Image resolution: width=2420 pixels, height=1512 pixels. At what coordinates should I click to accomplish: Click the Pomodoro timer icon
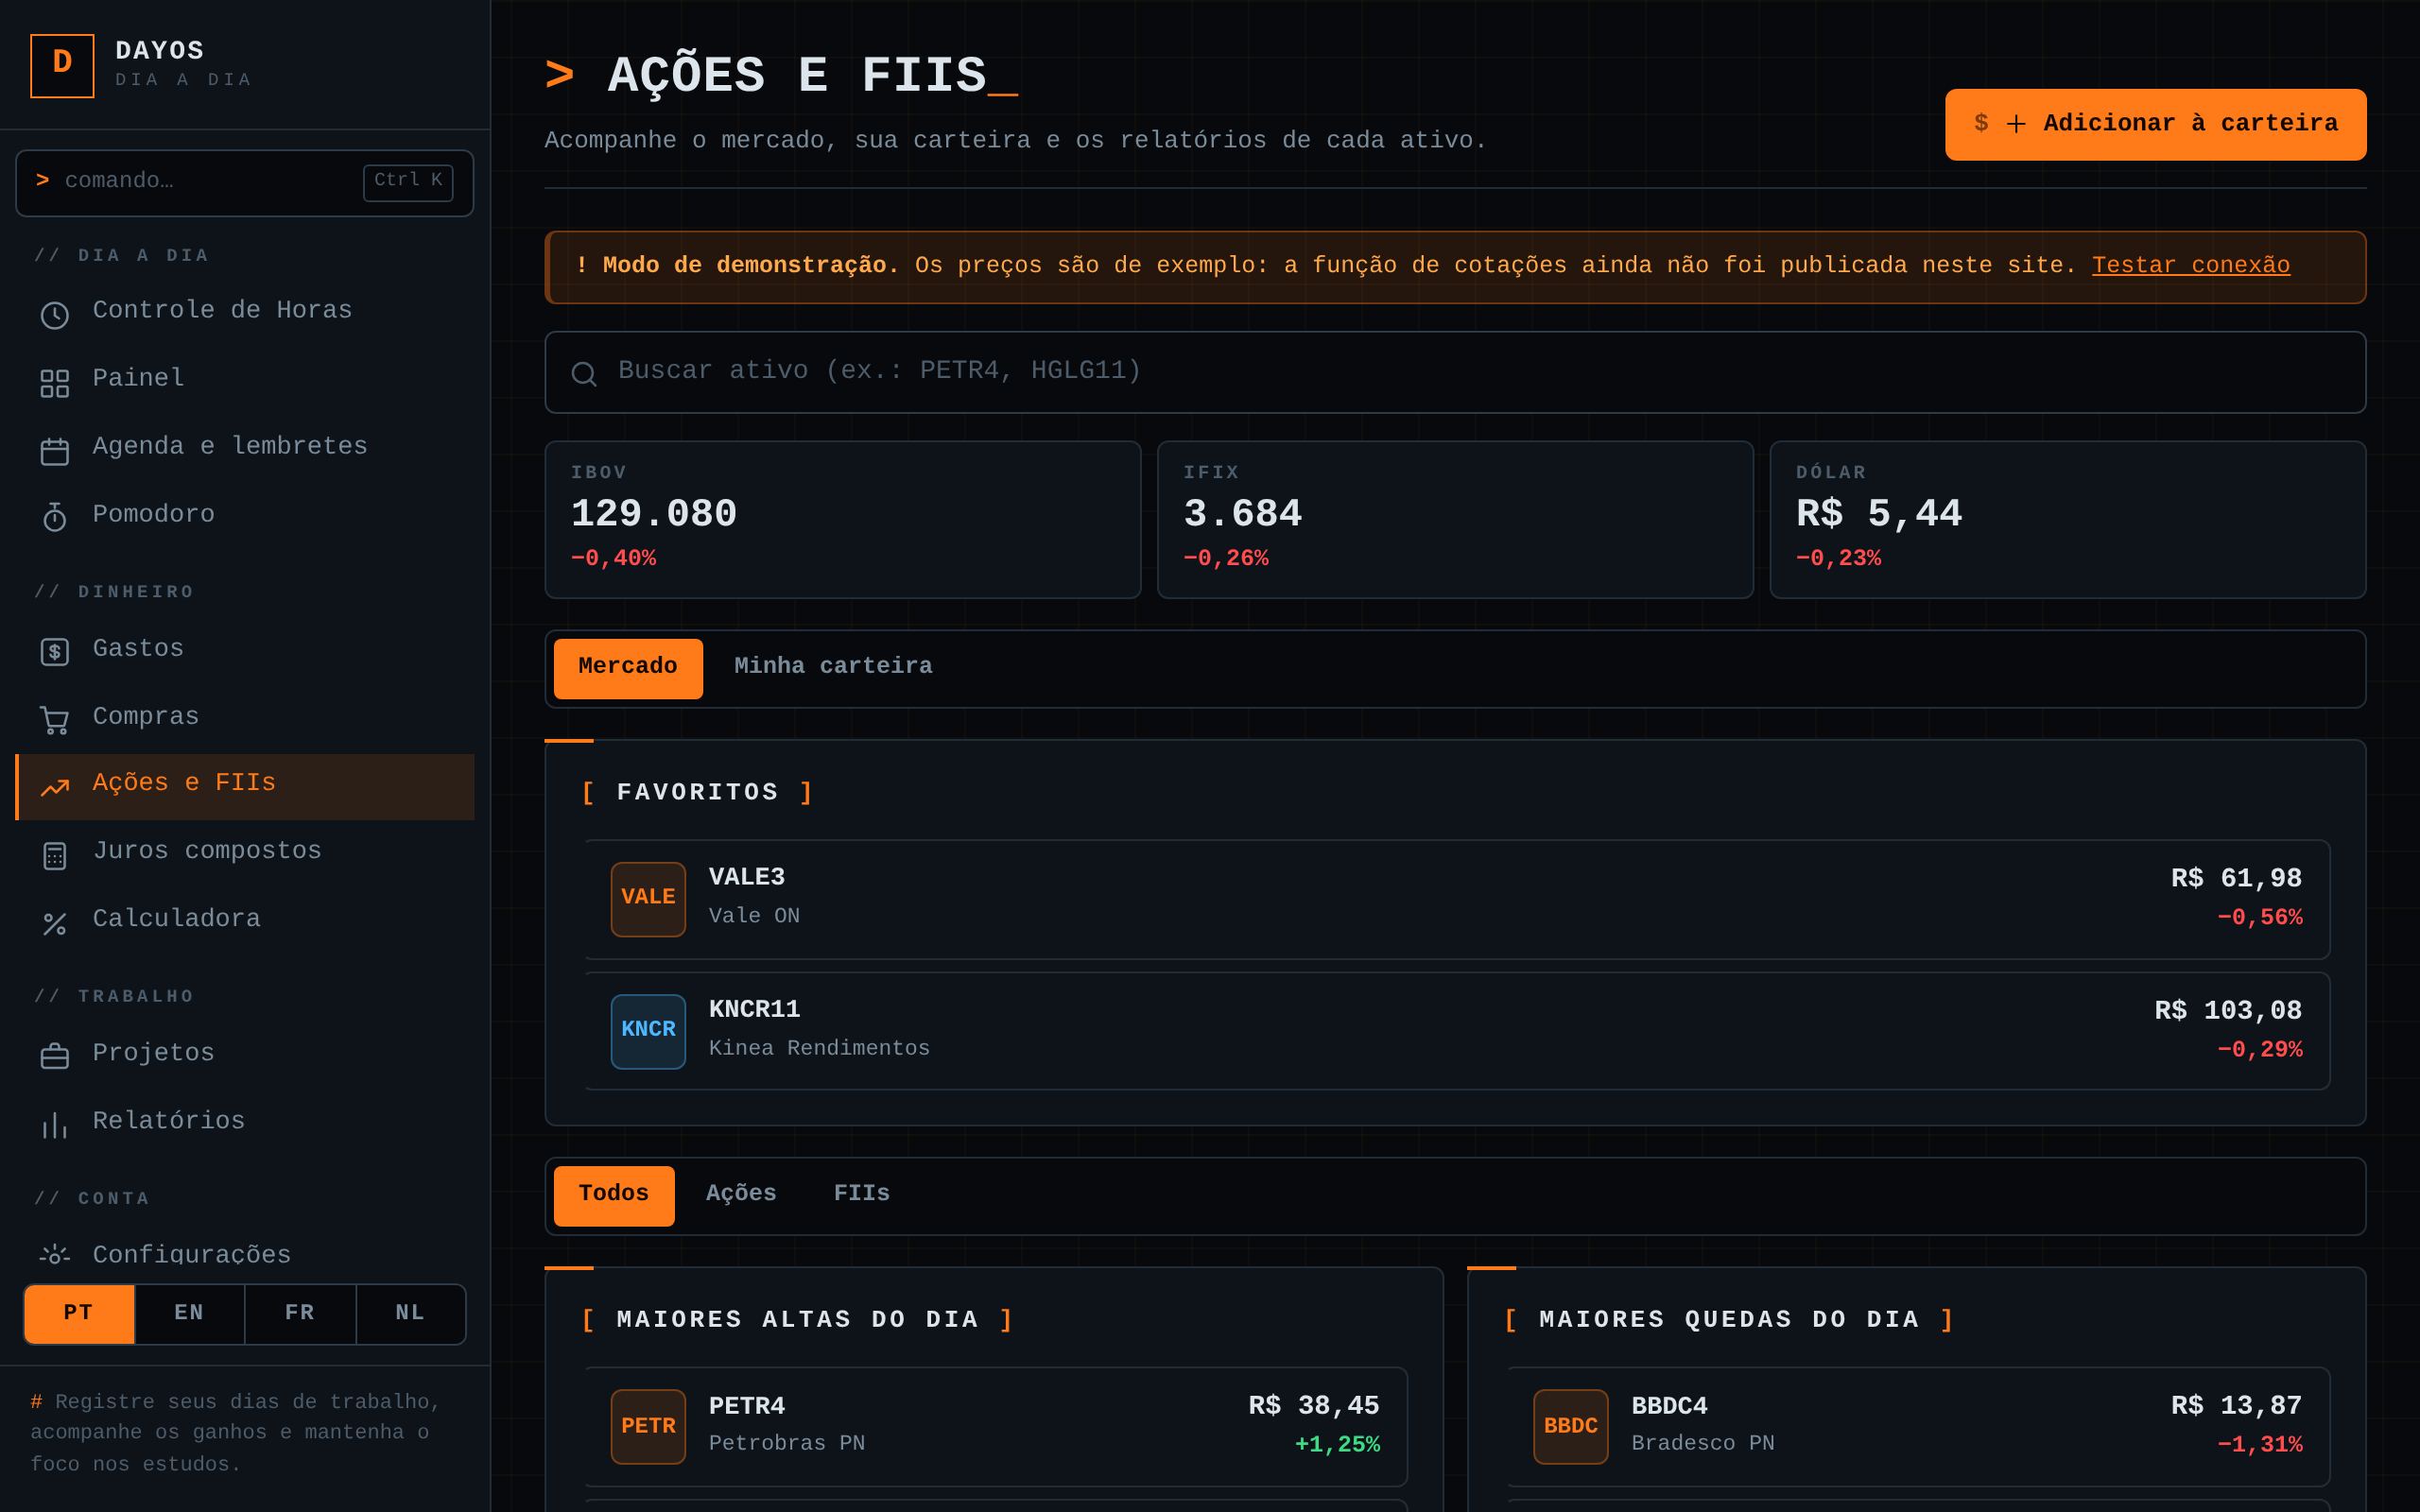tap(54, 517)
